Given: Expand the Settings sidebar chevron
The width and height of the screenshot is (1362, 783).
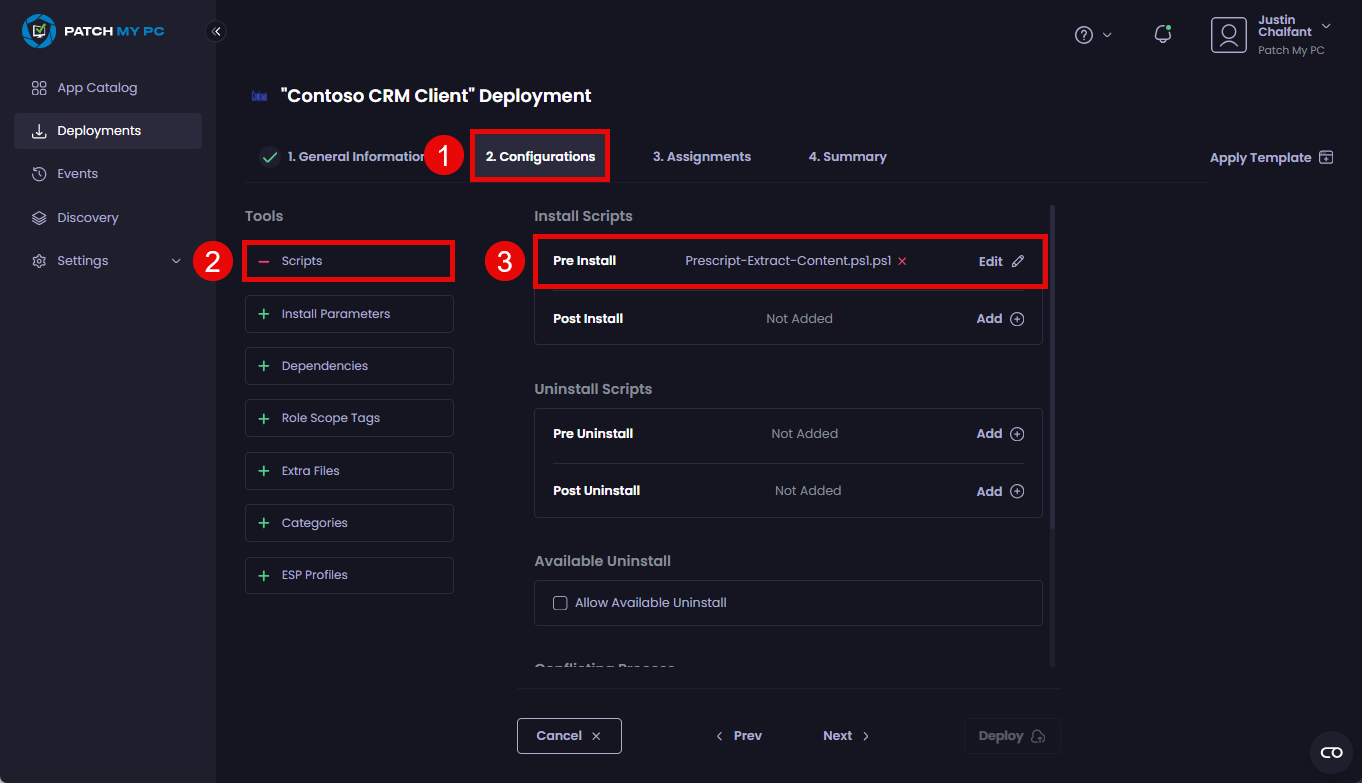Looking at the screenshot, I should [176, 260].
